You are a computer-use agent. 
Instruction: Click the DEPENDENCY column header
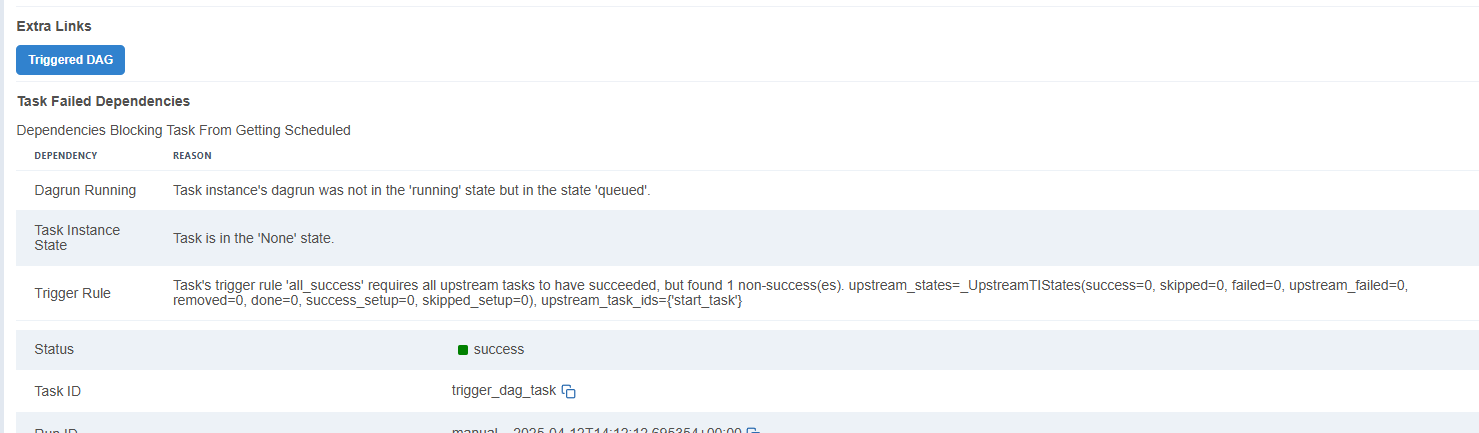pyautogui.click(x=66, y=156)
